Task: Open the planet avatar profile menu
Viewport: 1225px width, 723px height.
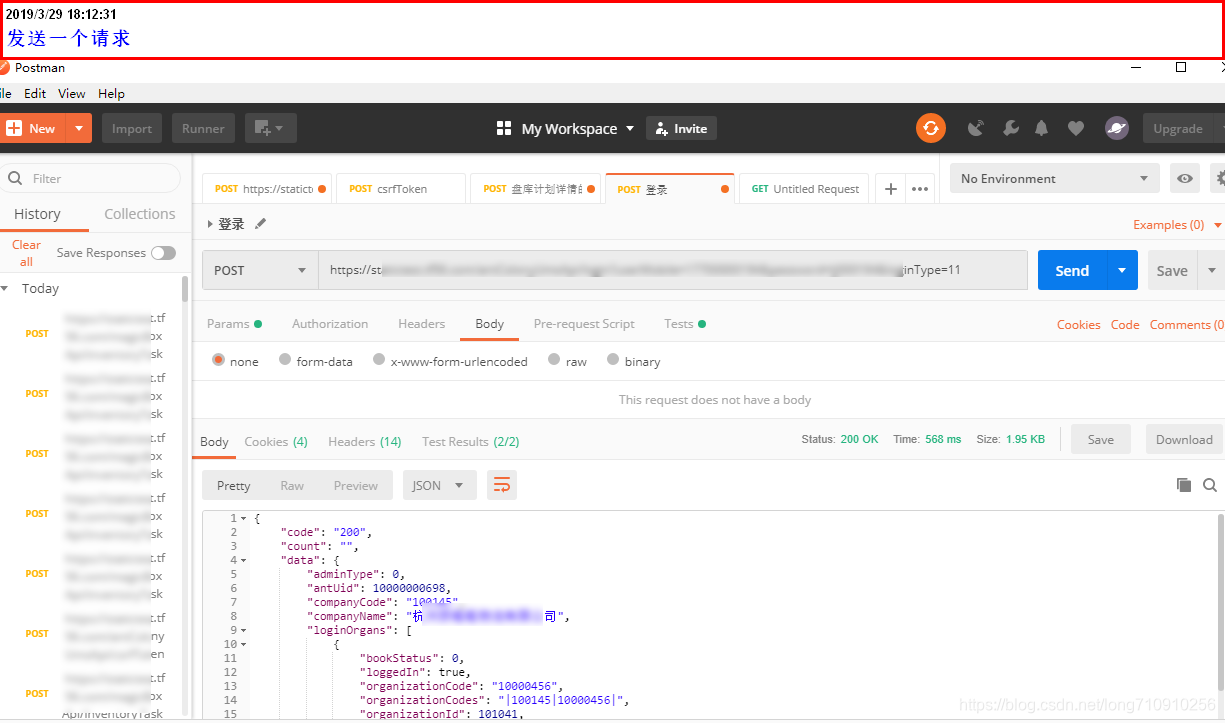Action: pos(1117,128)
